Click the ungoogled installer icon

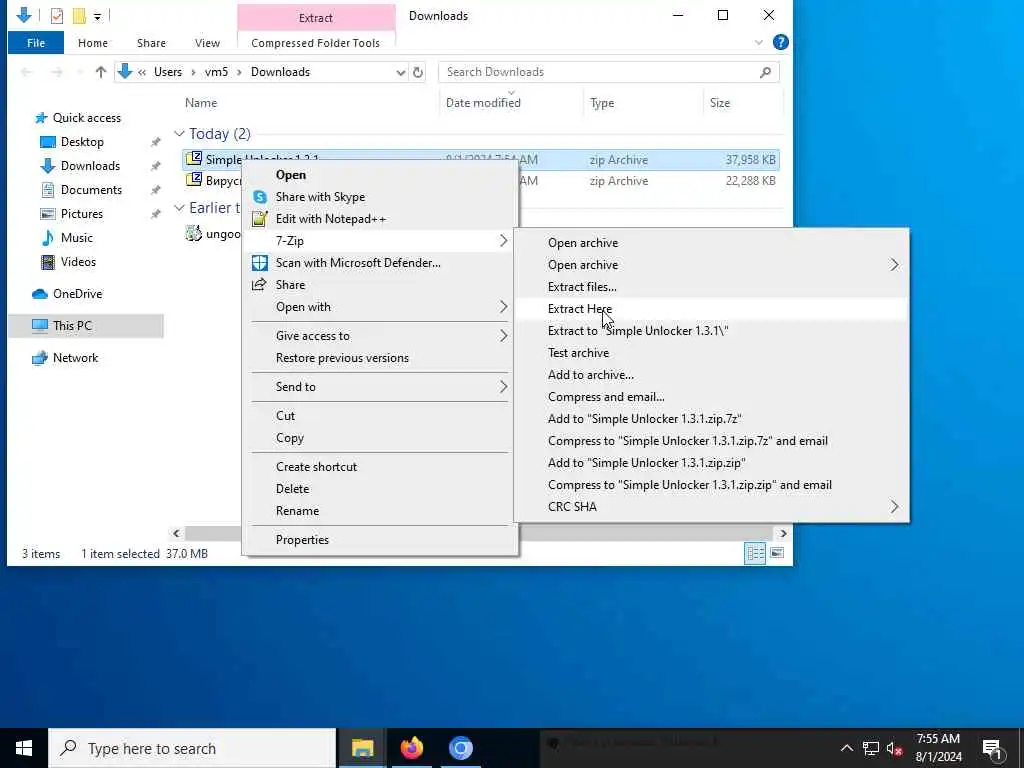[194, 233]
